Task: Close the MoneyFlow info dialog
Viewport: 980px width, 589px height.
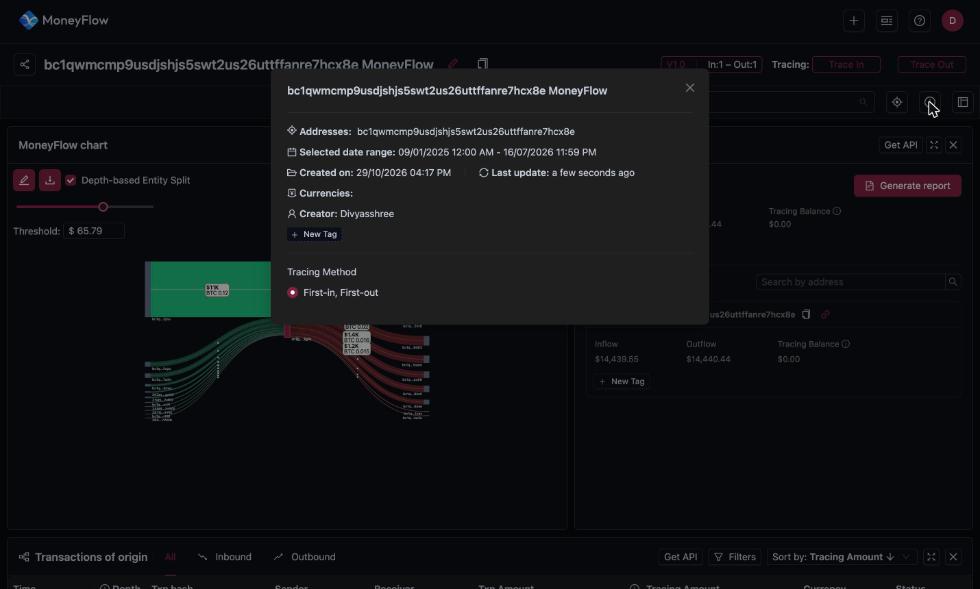Action: (x=689, y=88)
